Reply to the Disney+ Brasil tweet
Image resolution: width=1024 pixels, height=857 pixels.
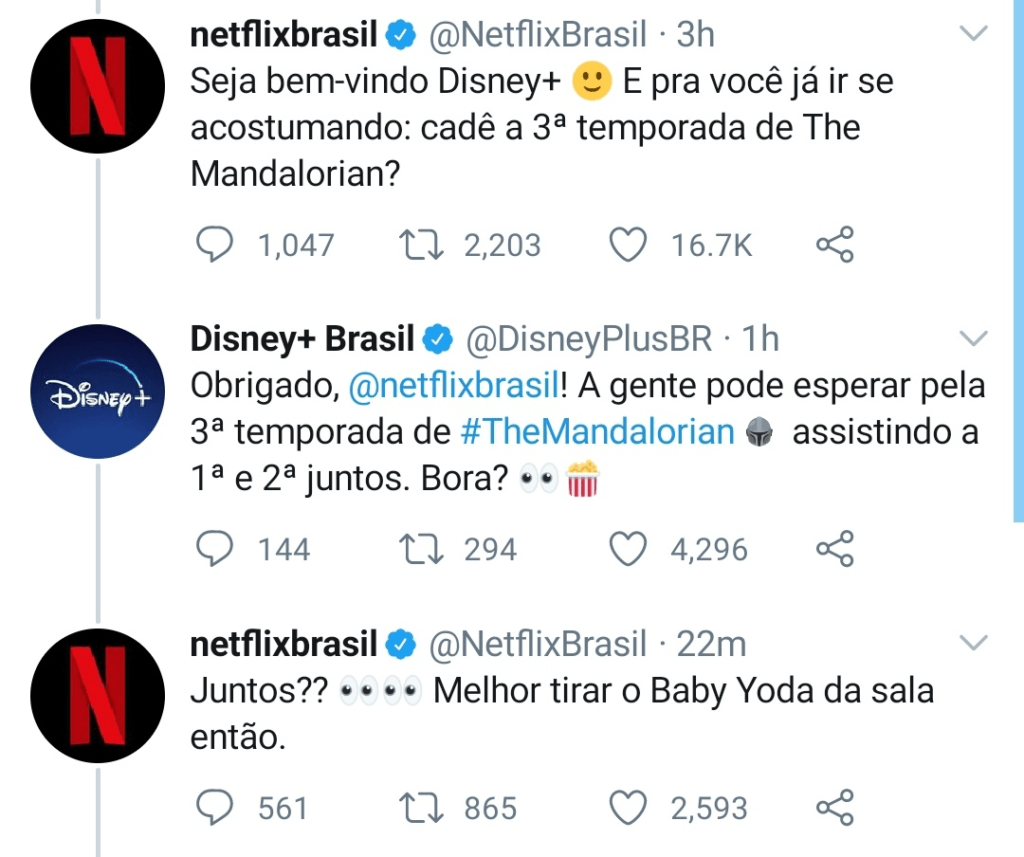[x=215, y=549]
